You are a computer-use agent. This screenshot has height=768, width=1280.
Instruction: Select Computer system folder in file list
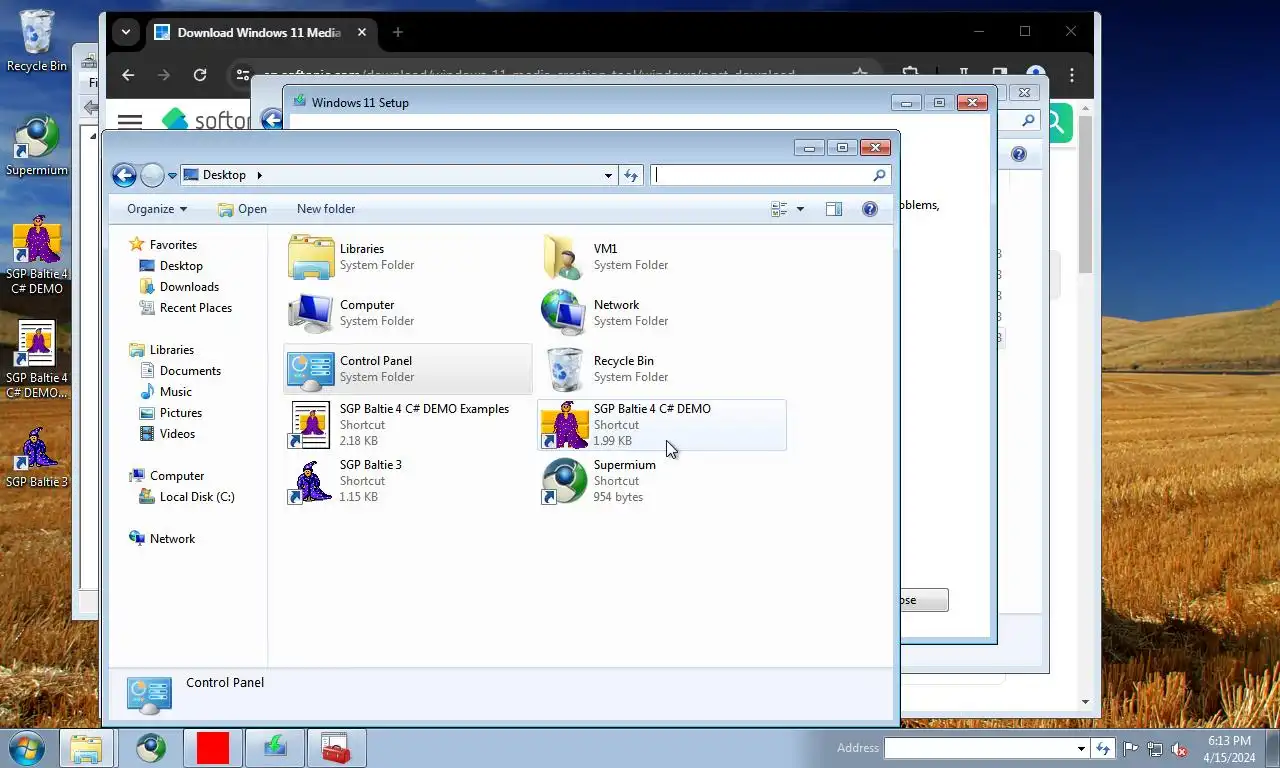(408, 313)
